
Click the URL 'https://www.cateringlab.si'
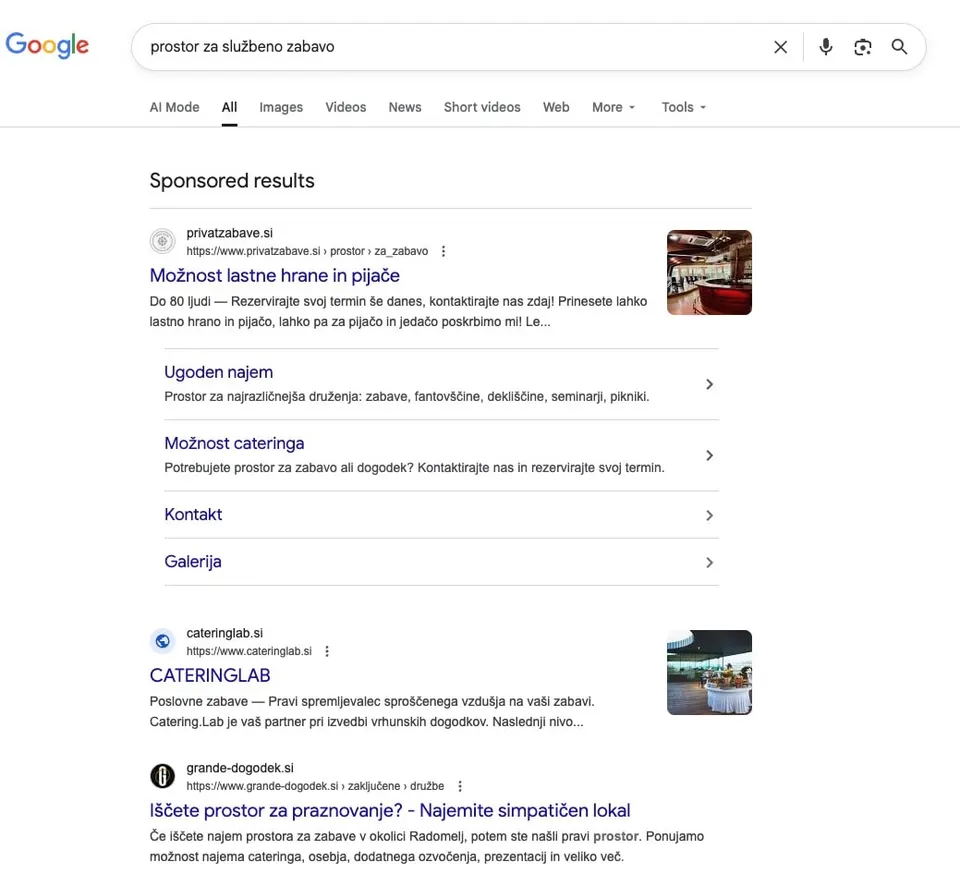[249, 651]
